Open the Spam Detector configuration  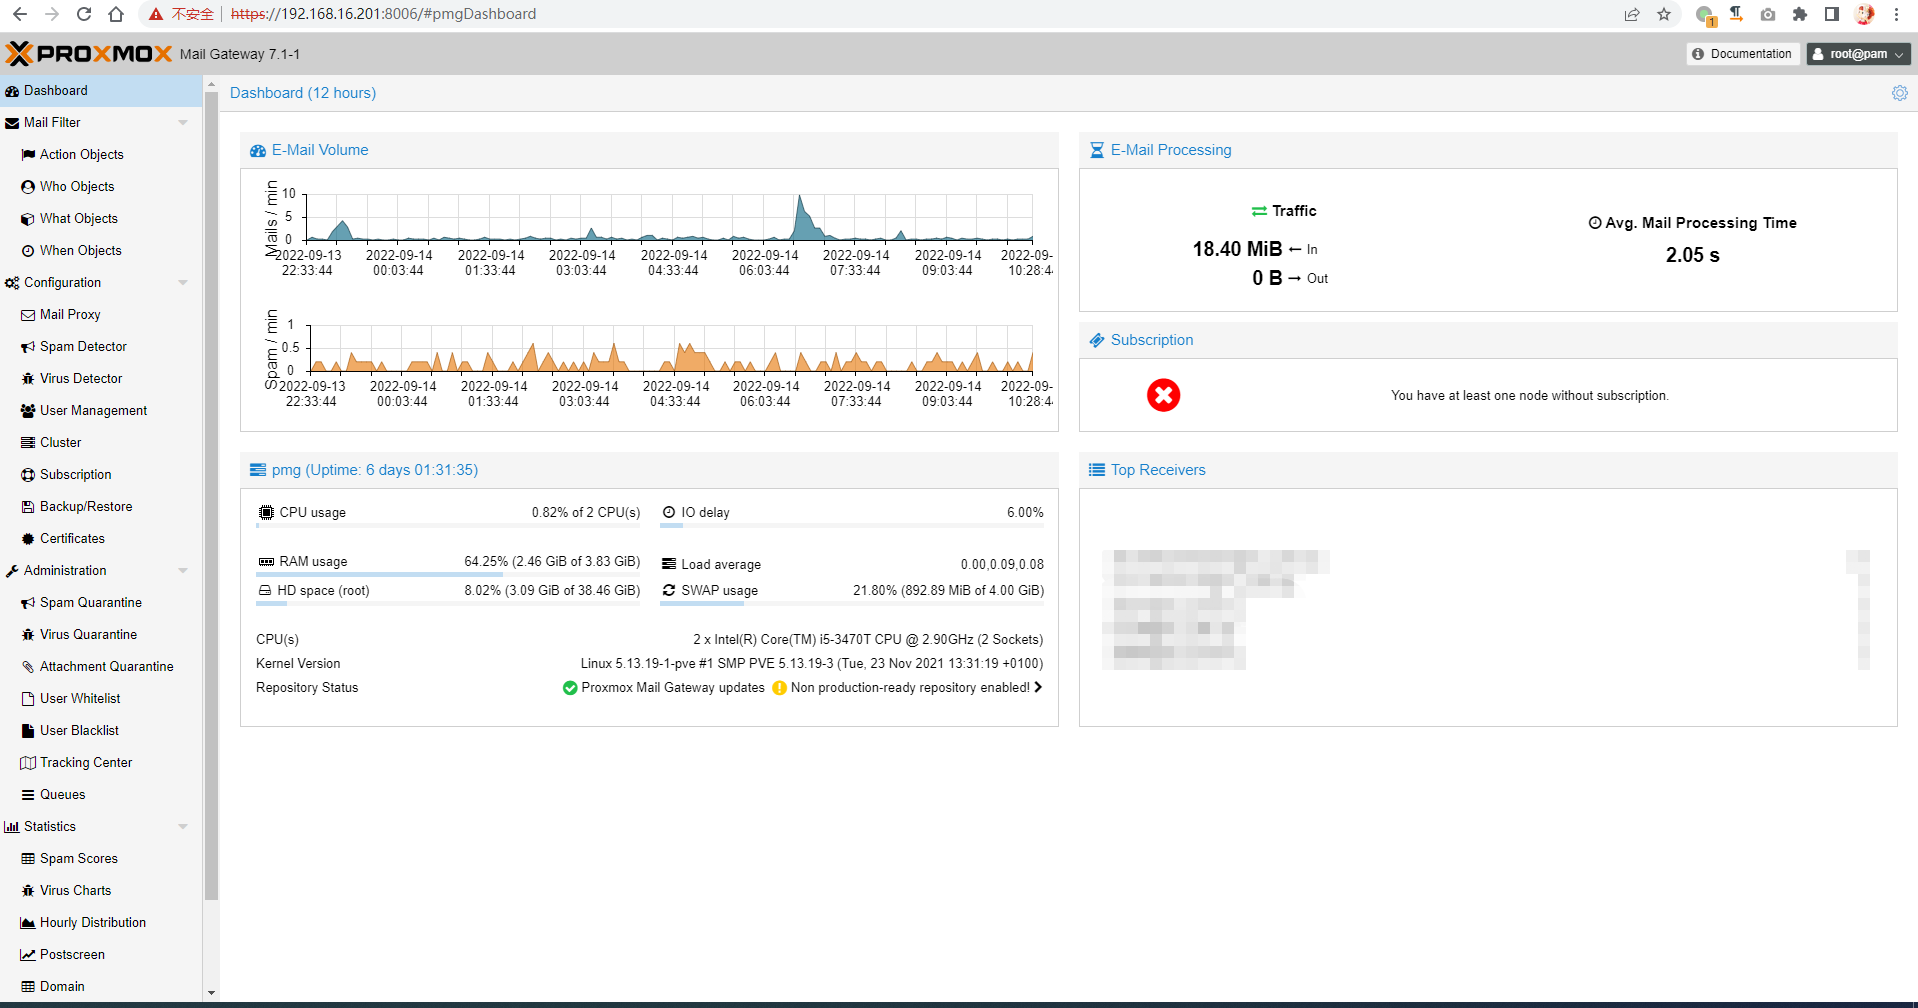click(x=83, y=346)
